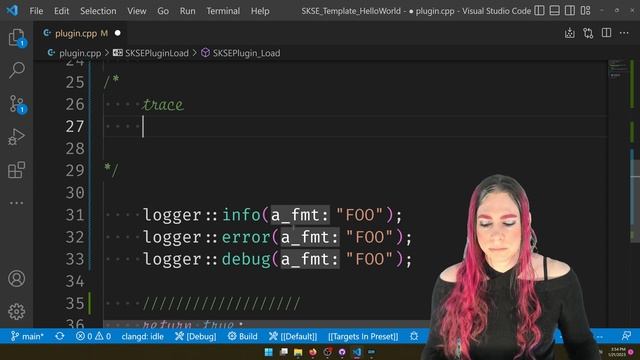Switch the main git branch

click(27, 336)
